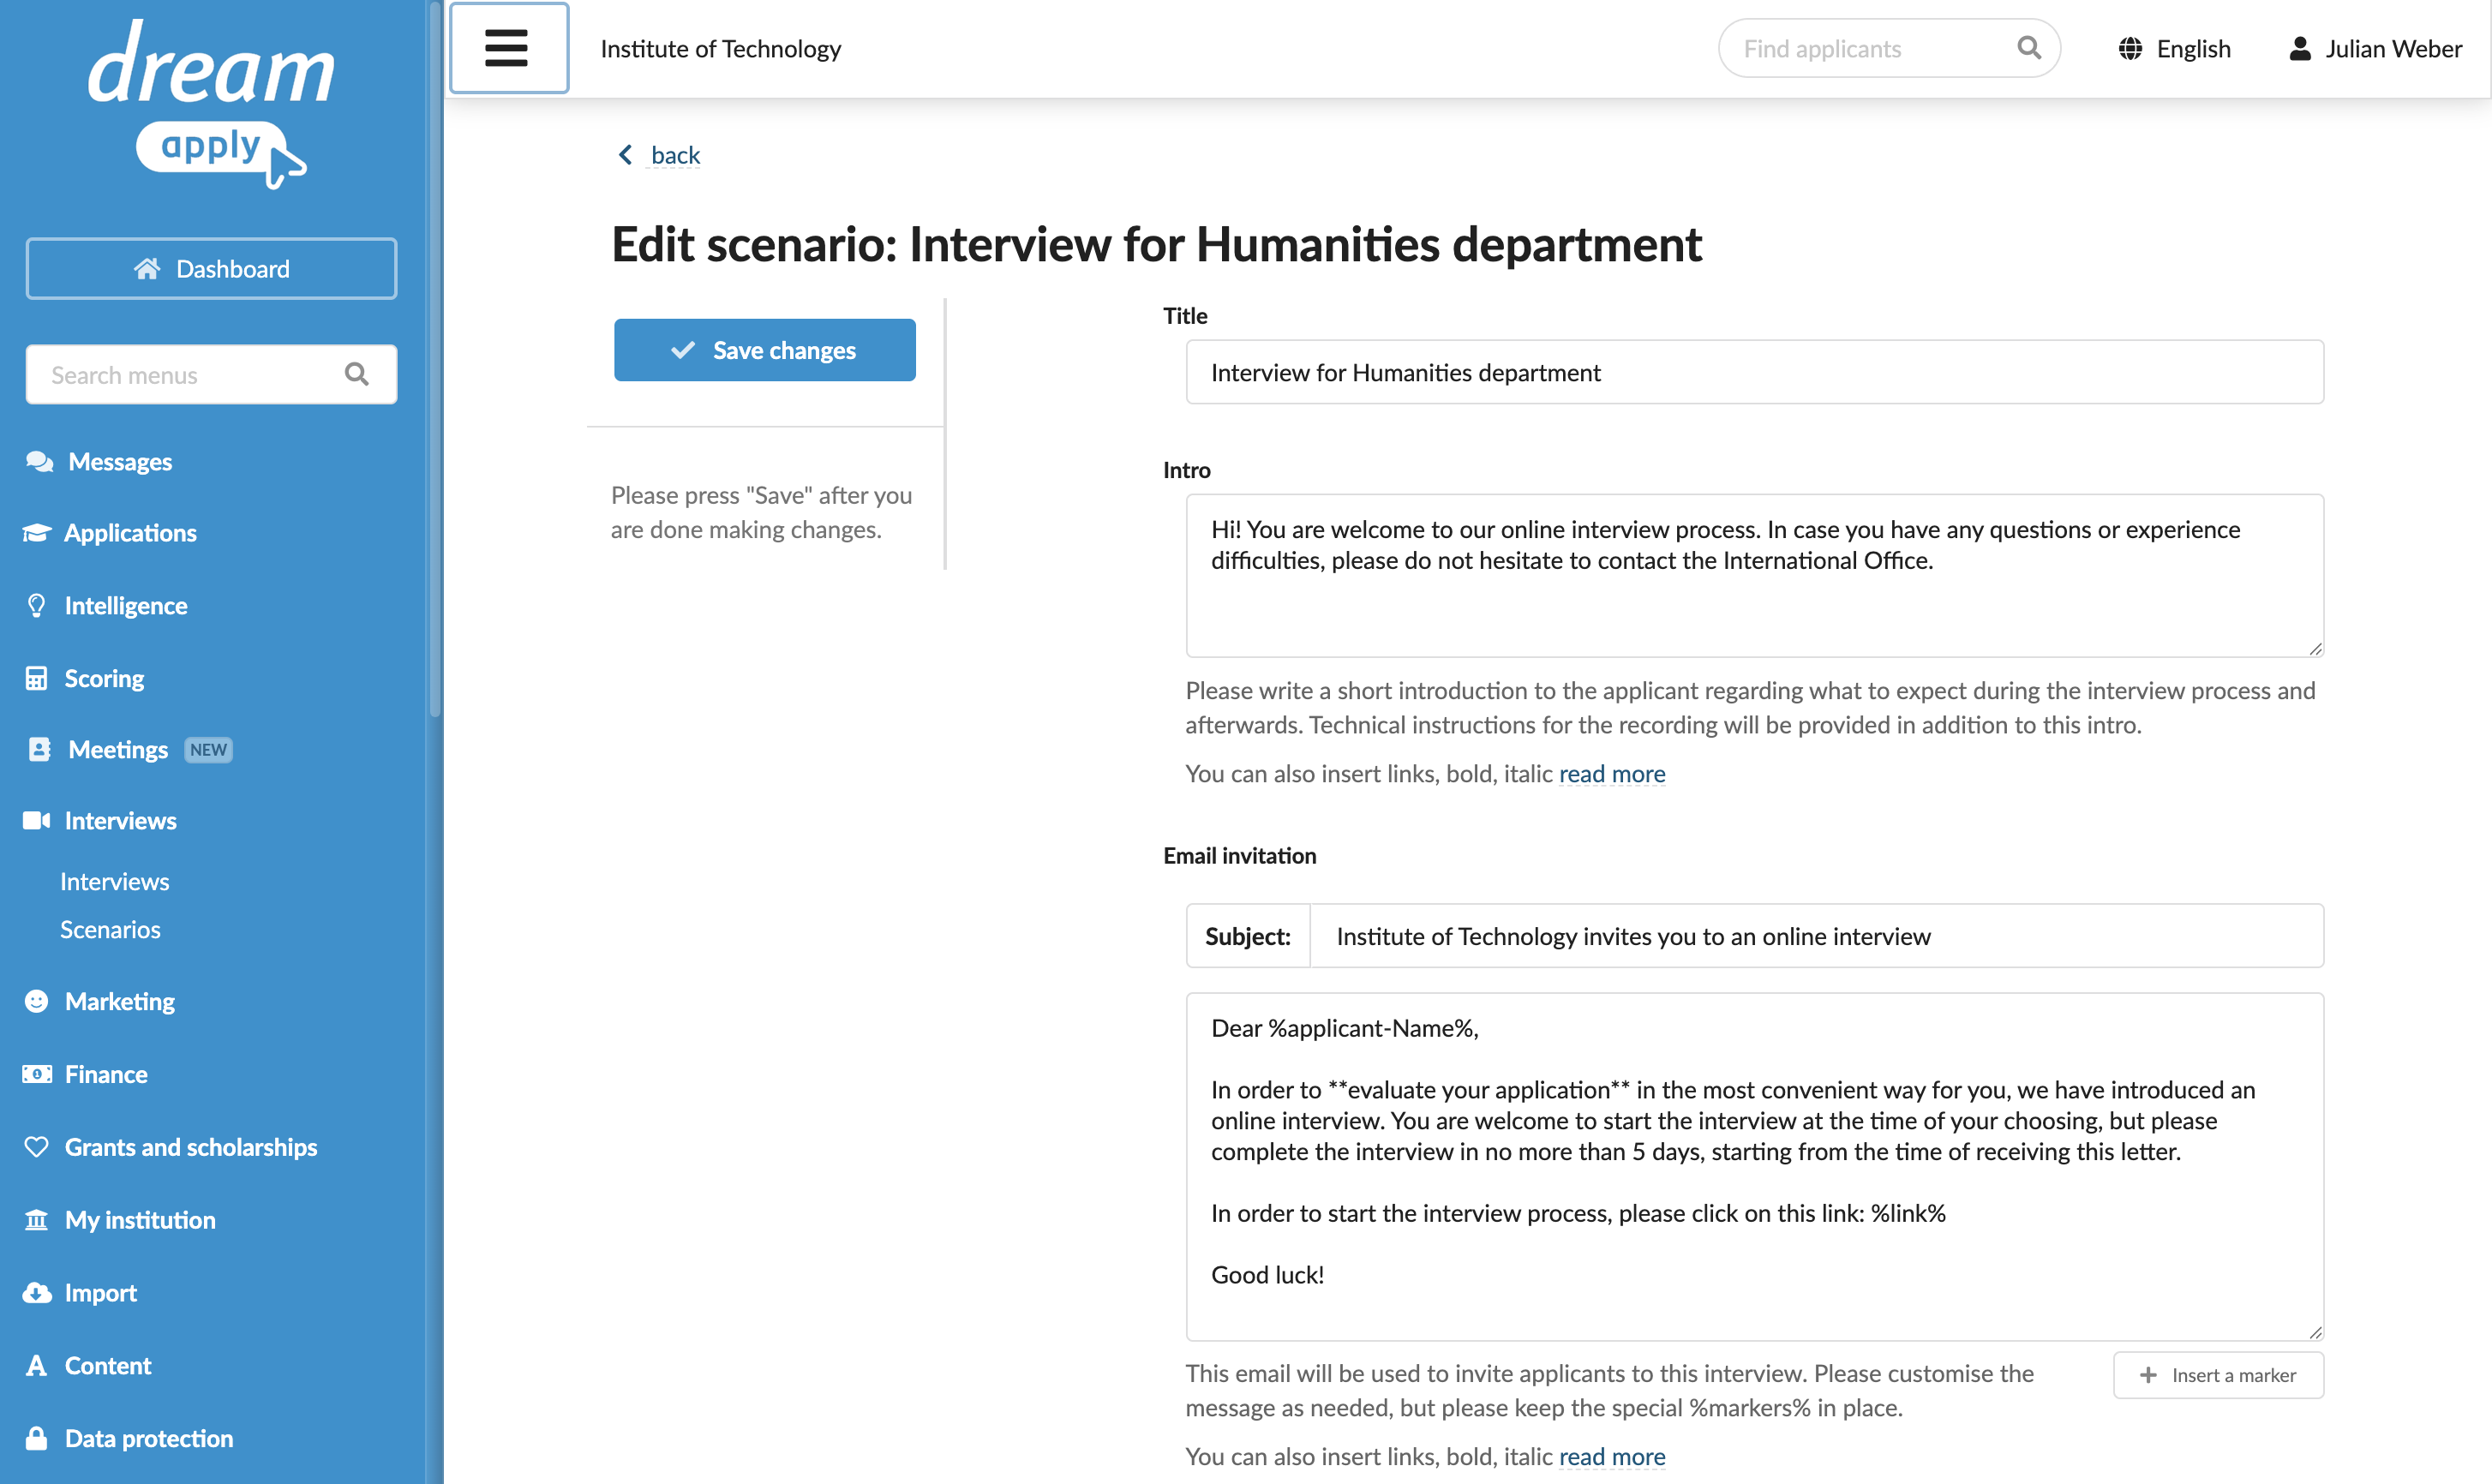The height and width of the screenshot is (1484, 2492).
Task: Click Insert a marker button
Action: click(2218, 1375)
